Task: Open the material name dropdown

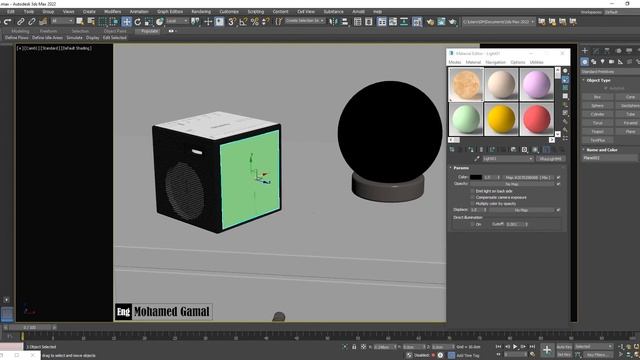Action: point(508,158)
